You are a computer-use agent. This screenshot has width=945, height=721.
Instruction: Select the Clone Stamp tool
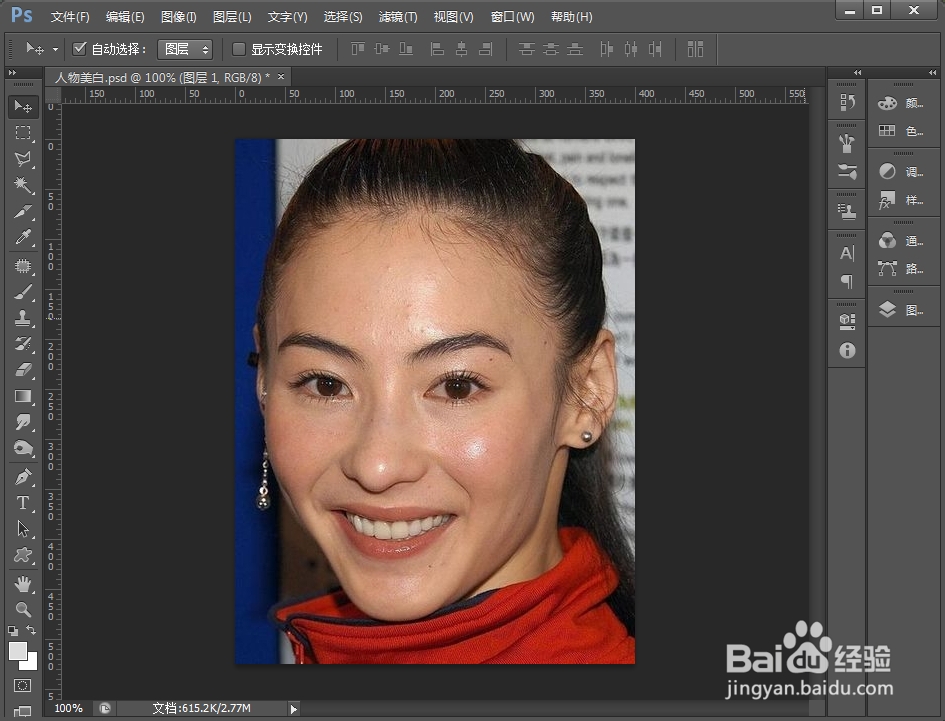click(23, 318)
